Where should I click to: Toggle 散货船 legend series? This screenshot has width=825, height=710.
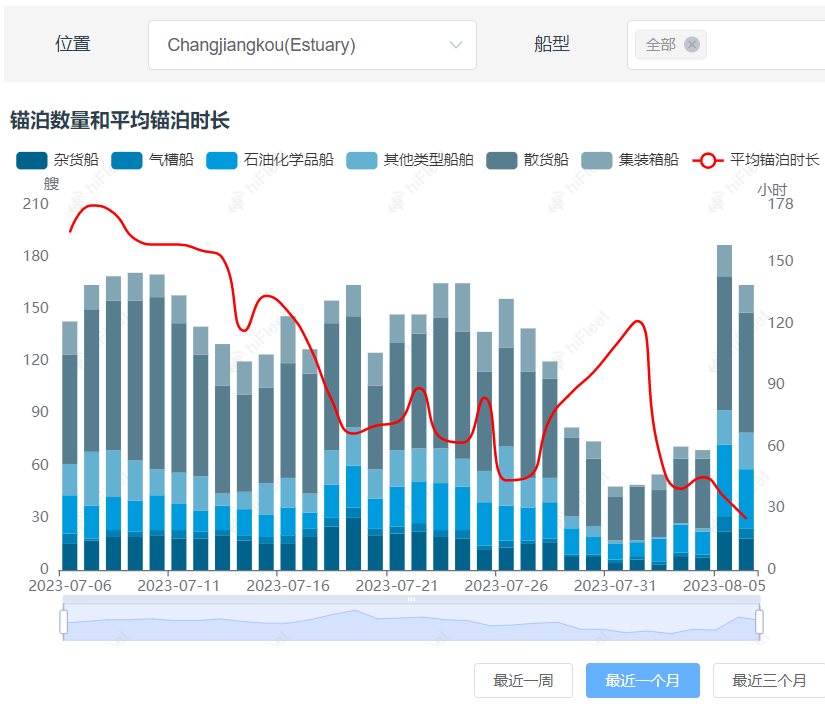tap(528, 160)
